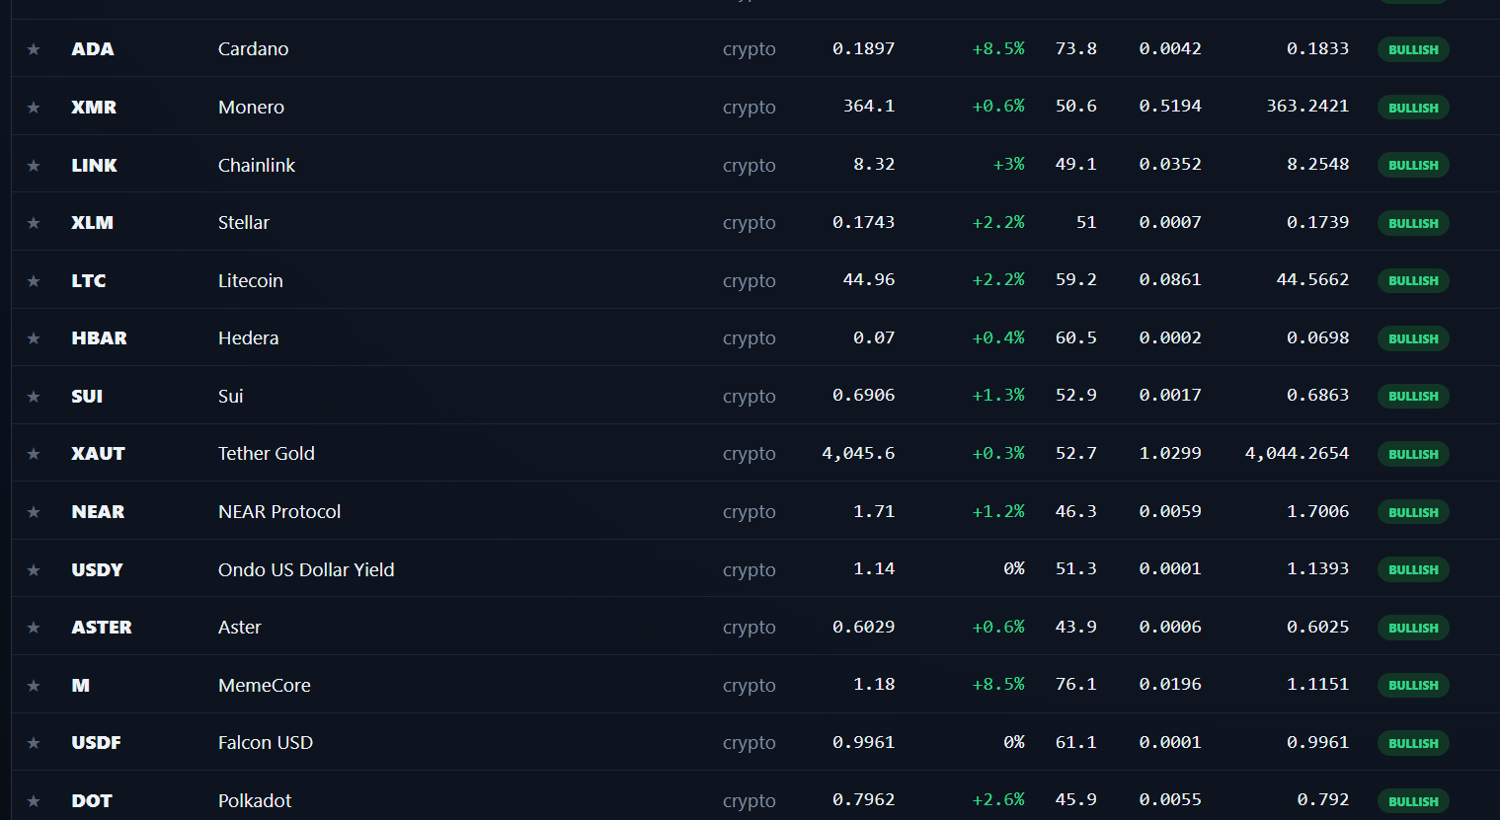Viewport: 1500px width, 820px height.
Task: Click the XLM ticker
Action: 92,223
